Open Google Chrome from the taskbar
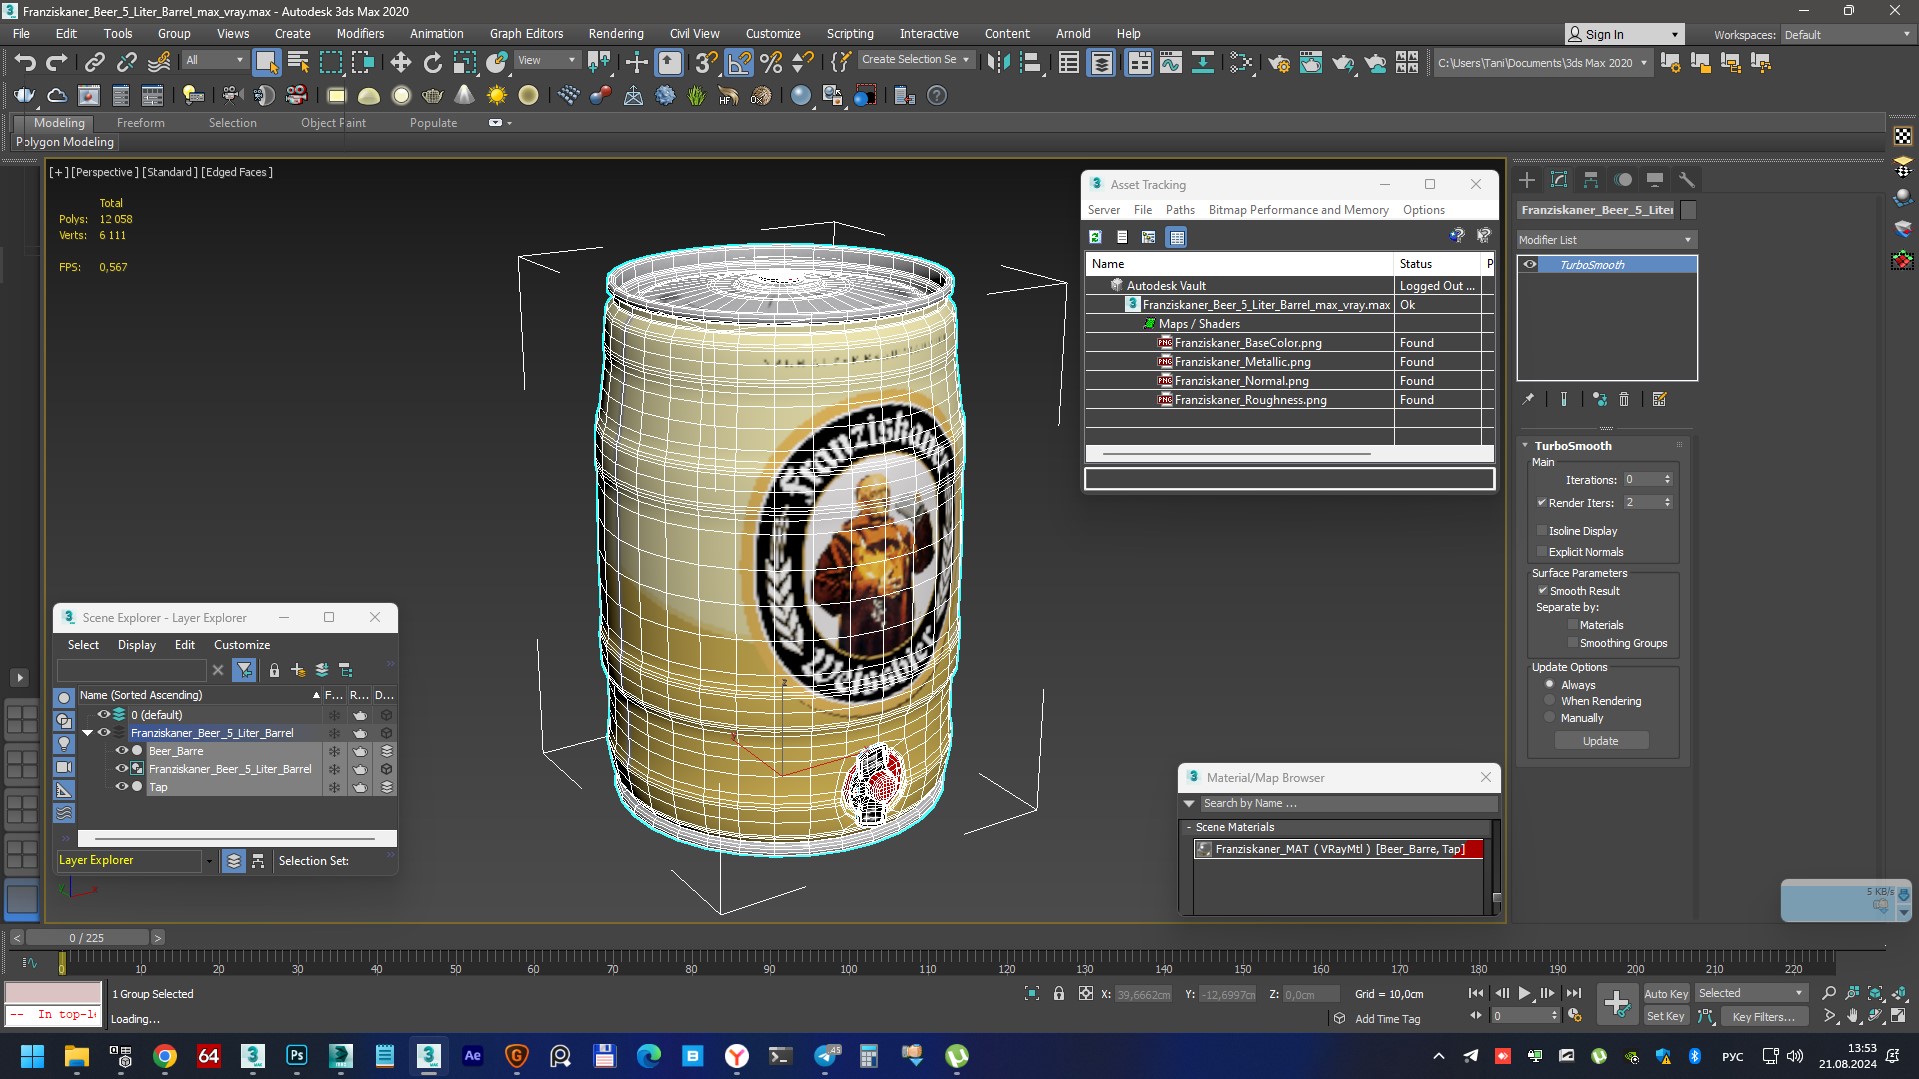 pyautogui.click(x=165, y=1055)
